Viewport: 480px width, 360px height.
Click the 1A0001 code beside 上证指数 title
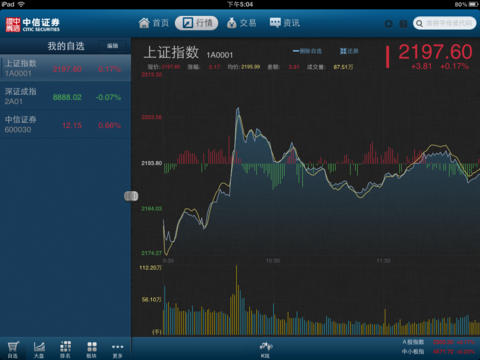[220, 55]
